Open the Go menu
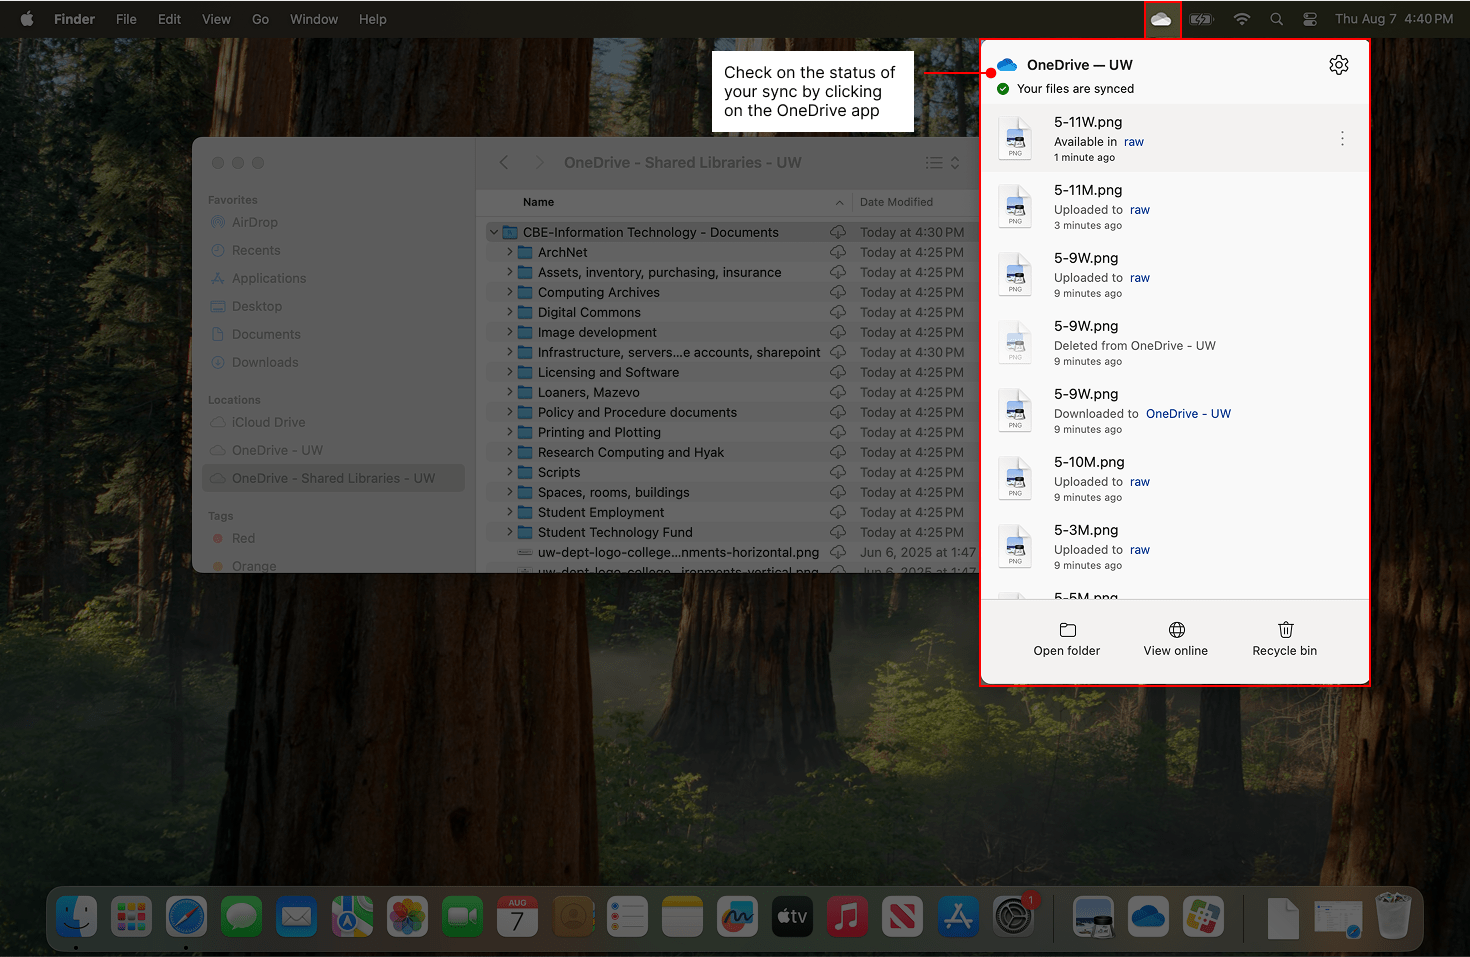 (260, 18)
